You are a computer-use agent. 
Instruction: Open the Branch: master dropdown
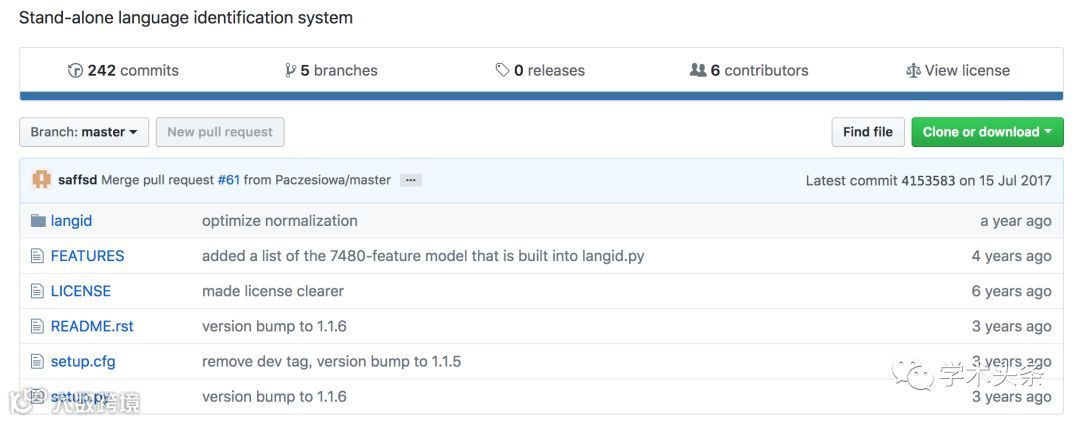[84, 132]
